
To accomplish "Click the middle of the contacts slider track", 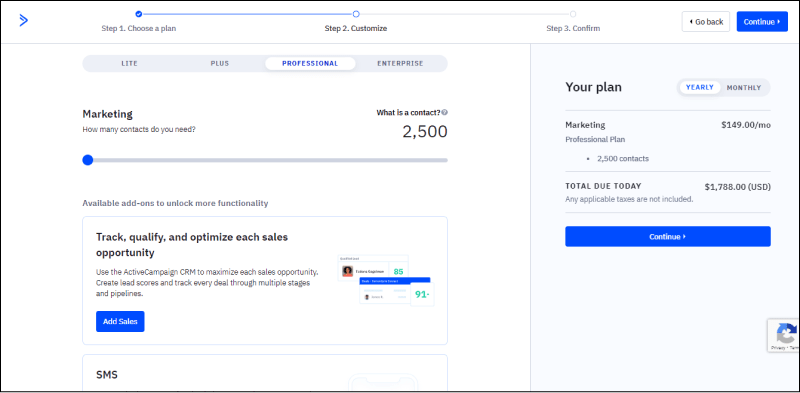I will point(265,160).
